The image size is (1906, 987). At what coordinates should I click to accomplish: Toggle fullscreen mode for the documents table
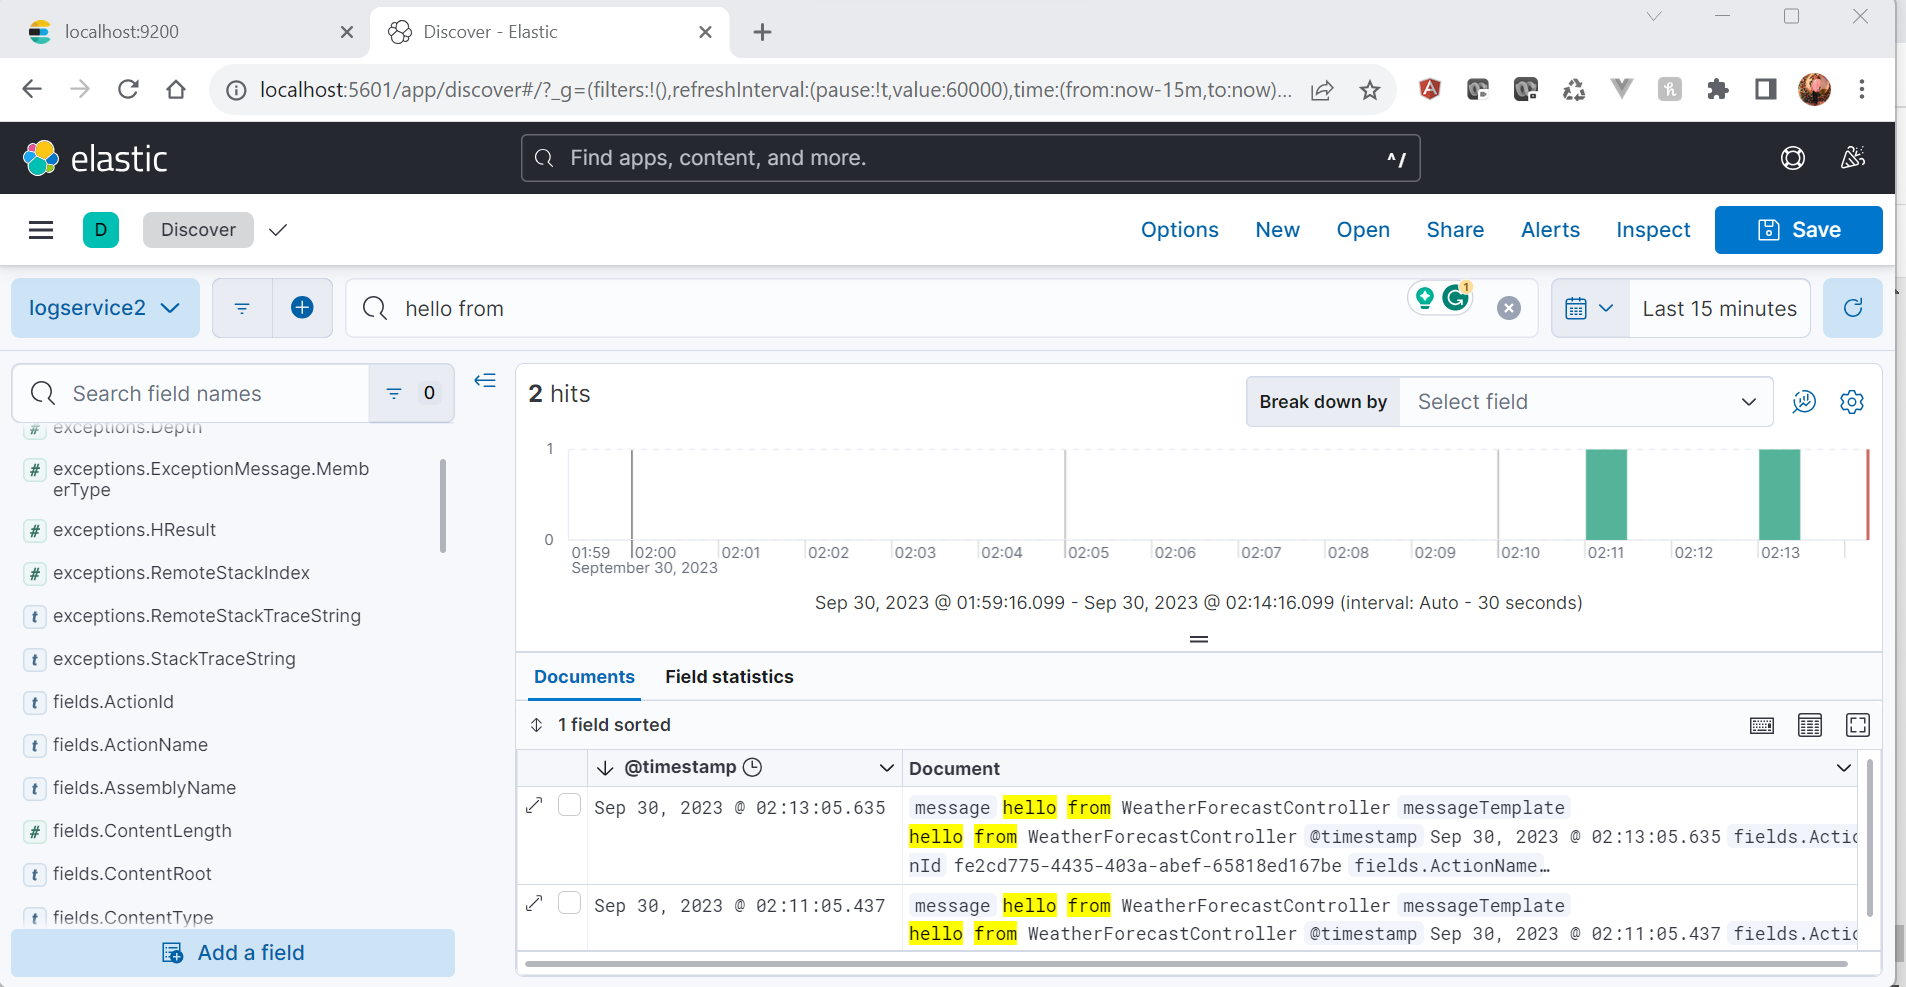click(1857, 725)
